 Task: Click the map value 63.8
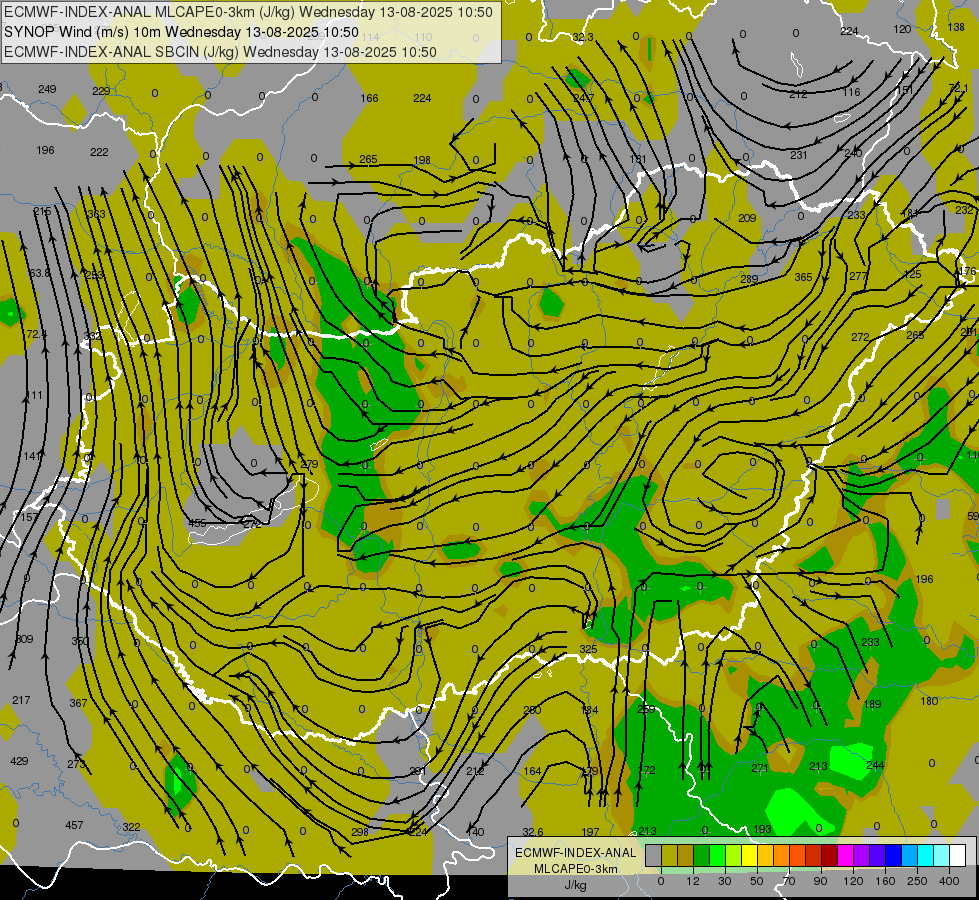pyautogui.click(x=39, y=273)
